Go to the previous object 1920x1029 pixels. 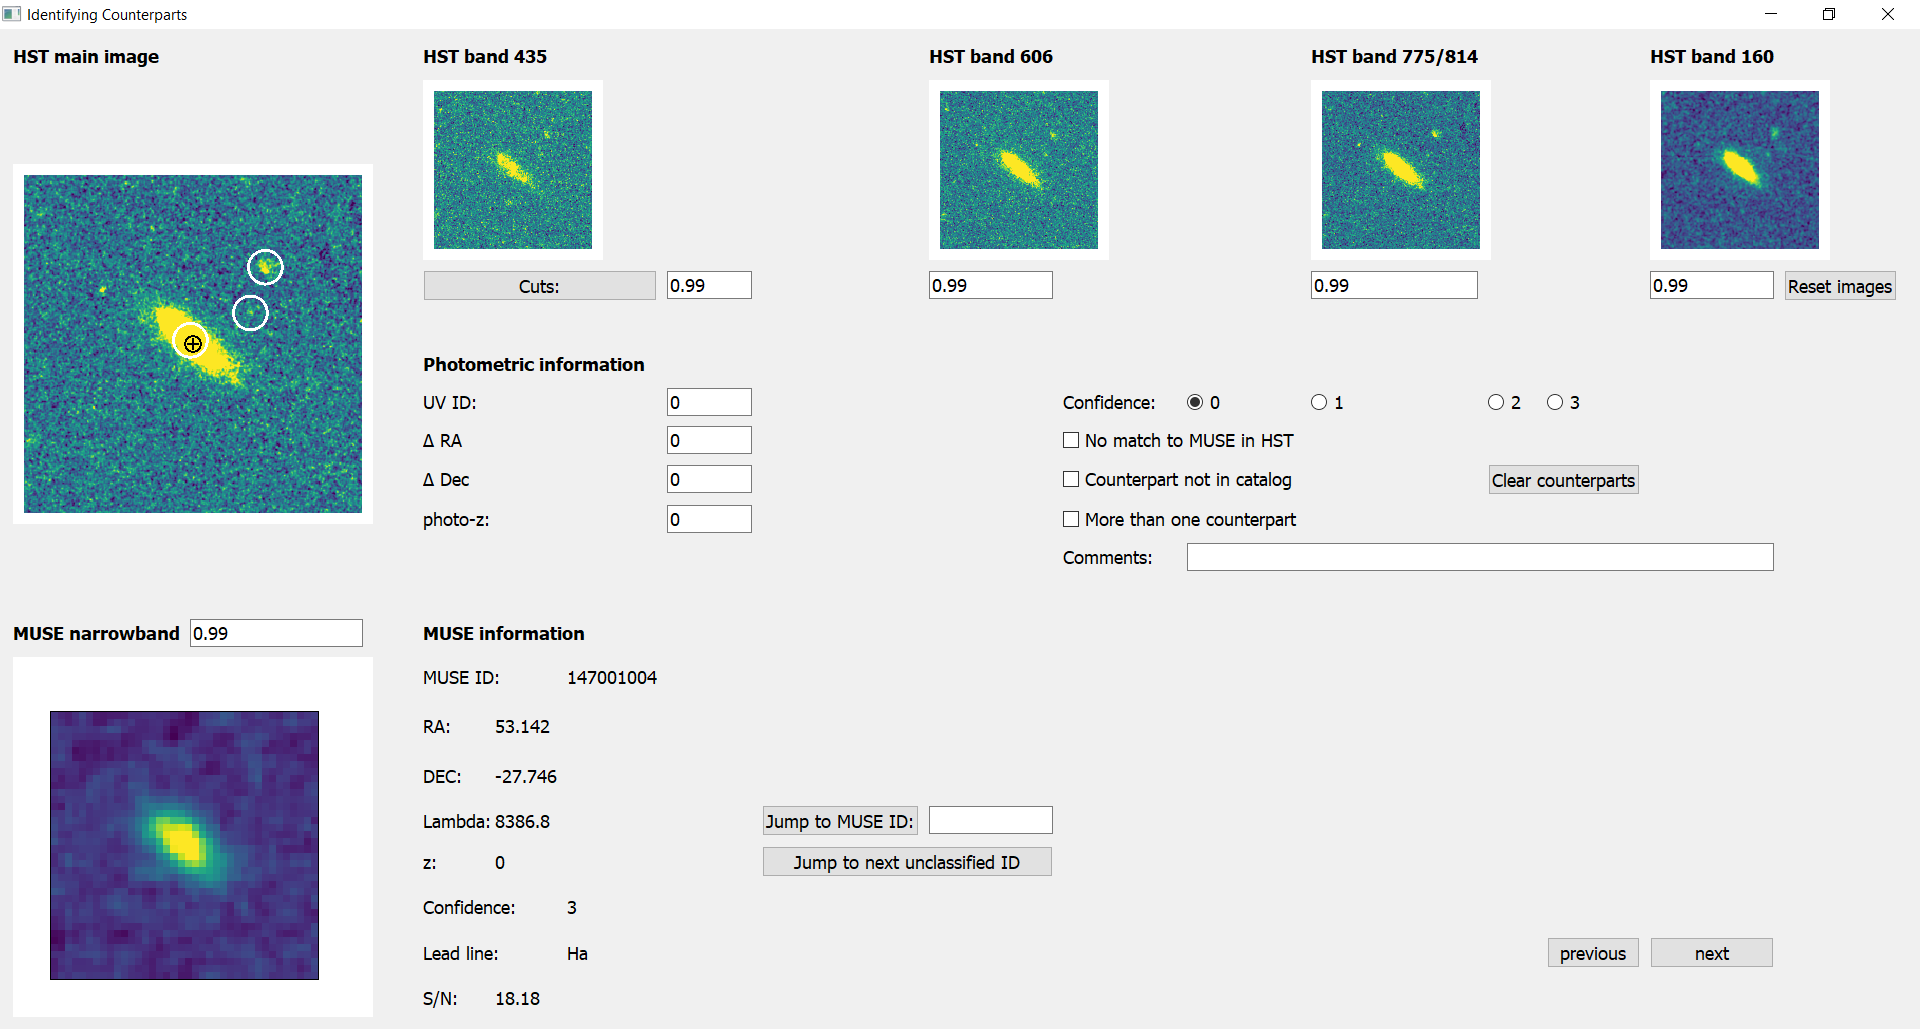1593,953
